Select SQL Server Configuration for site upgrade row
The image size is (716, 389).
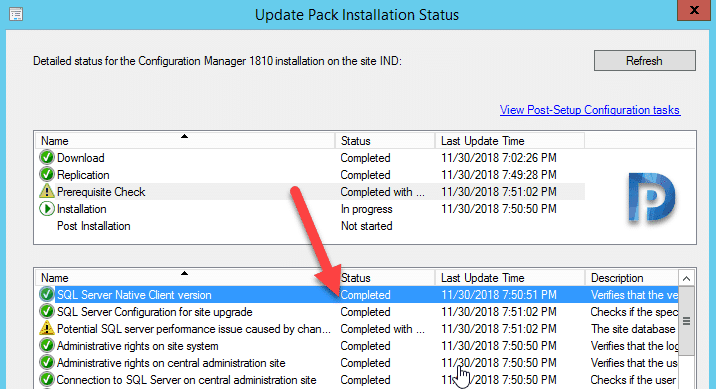tap(357, 311)
